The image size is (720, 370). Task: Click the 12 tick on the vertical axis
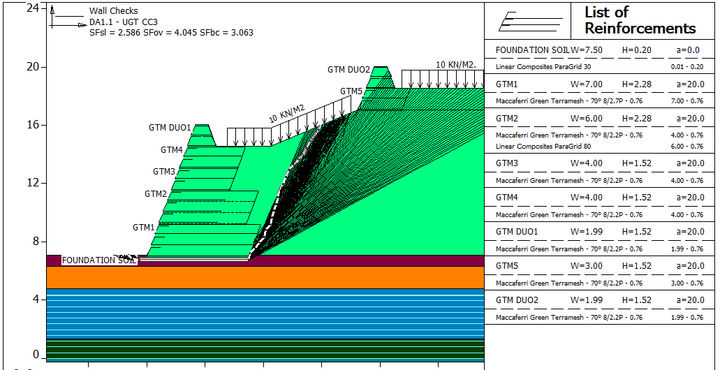click(34, 183)
